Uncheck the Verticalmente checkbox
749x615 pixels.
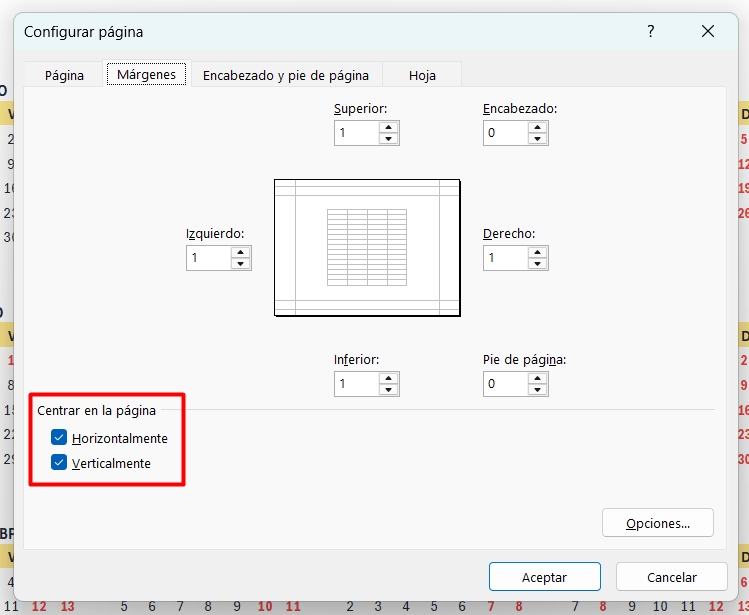point(59,463)
